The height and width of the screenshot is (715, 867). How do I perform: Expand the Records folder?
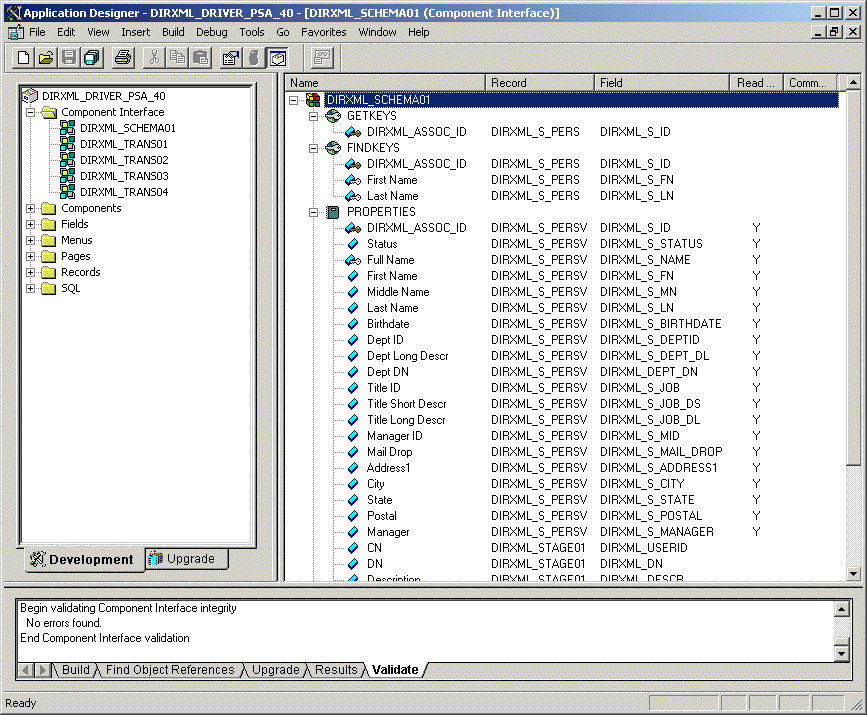click(x=31, y=271)
